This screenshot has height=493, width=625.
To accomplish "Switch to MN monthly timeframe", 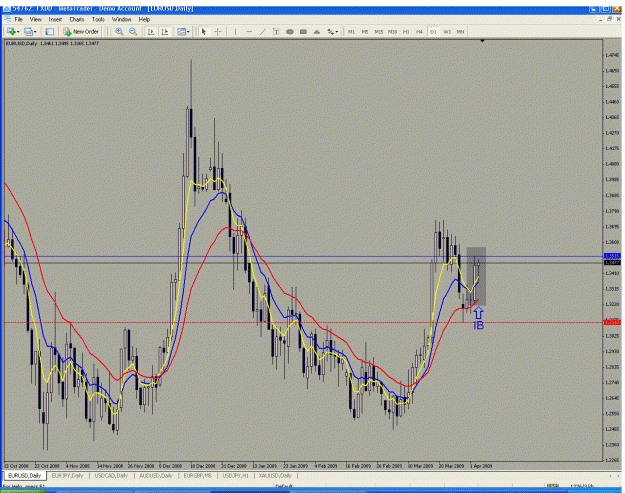I will [x=460, y=32].
